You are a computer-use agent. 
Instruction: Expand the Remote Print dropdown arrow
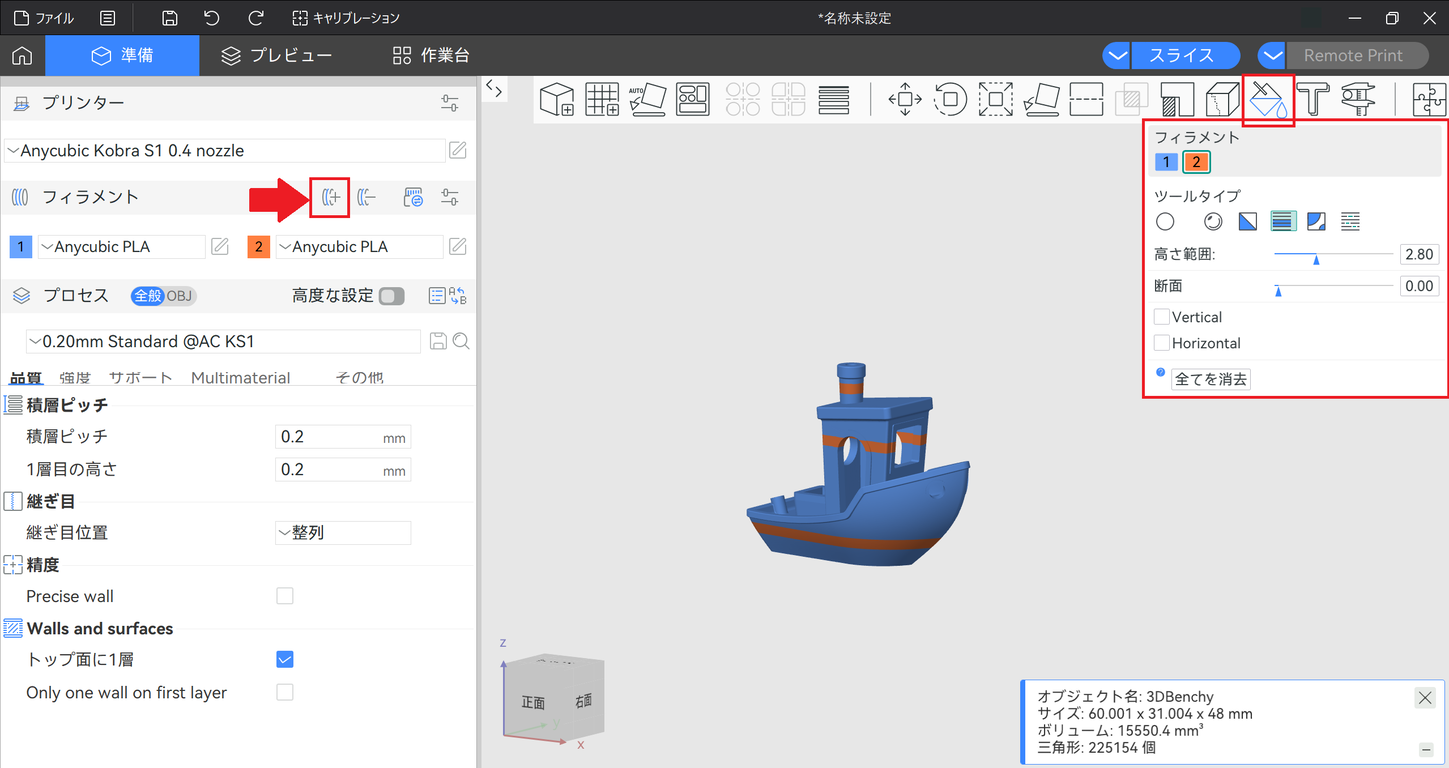tap(1272, 55)
